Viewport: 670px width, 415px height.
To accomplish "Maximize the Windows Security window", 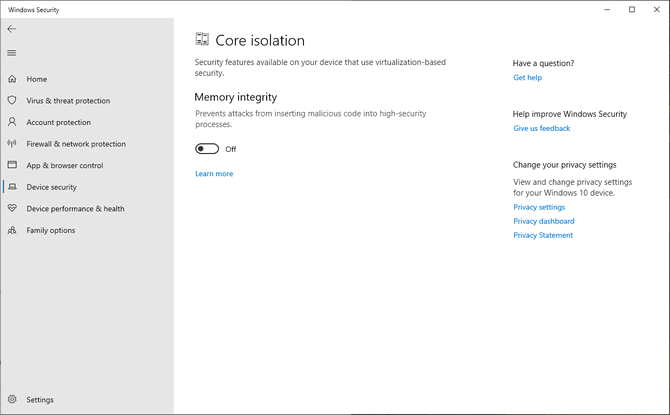I will [631, 9].
